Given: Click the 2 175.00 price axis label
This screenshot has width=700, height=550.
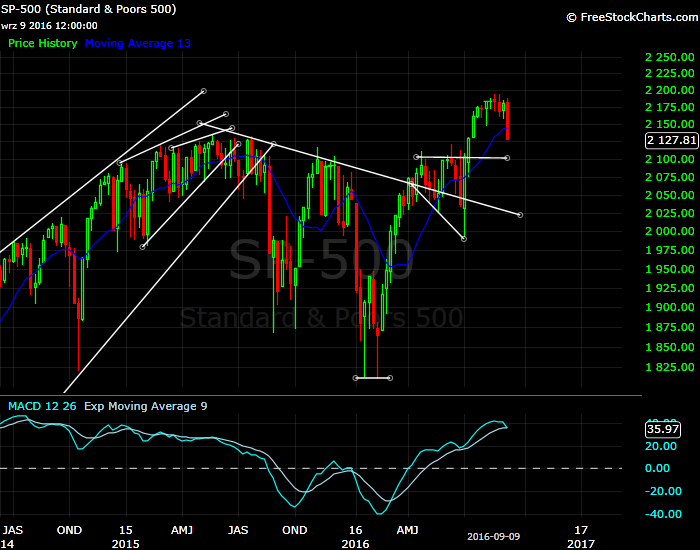Looking at the screenshot, I should pyautogui.click(x=670, y=107).
